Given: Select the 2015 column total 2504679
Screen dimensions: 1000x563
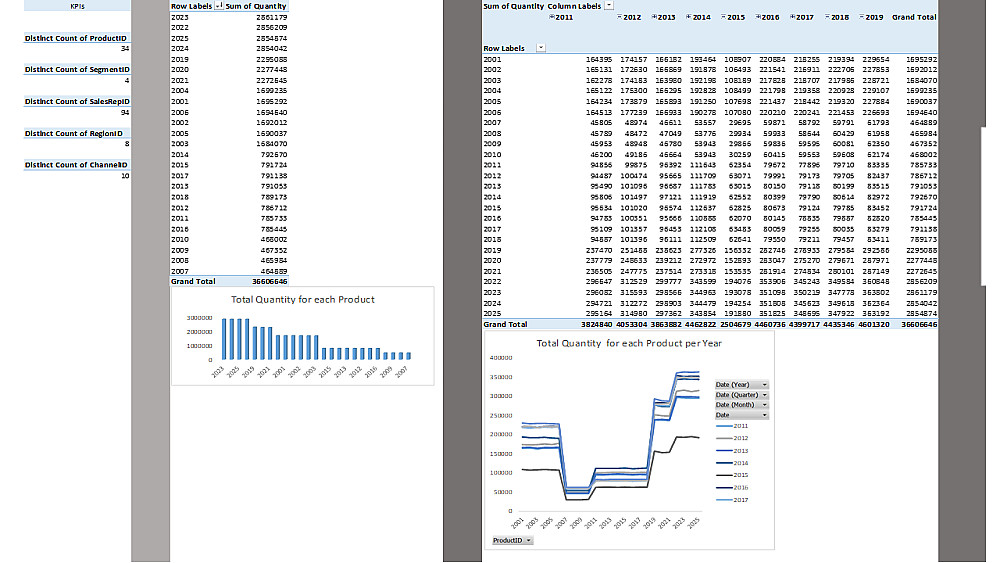Looking at the screenshot, I should pos(735,325).
